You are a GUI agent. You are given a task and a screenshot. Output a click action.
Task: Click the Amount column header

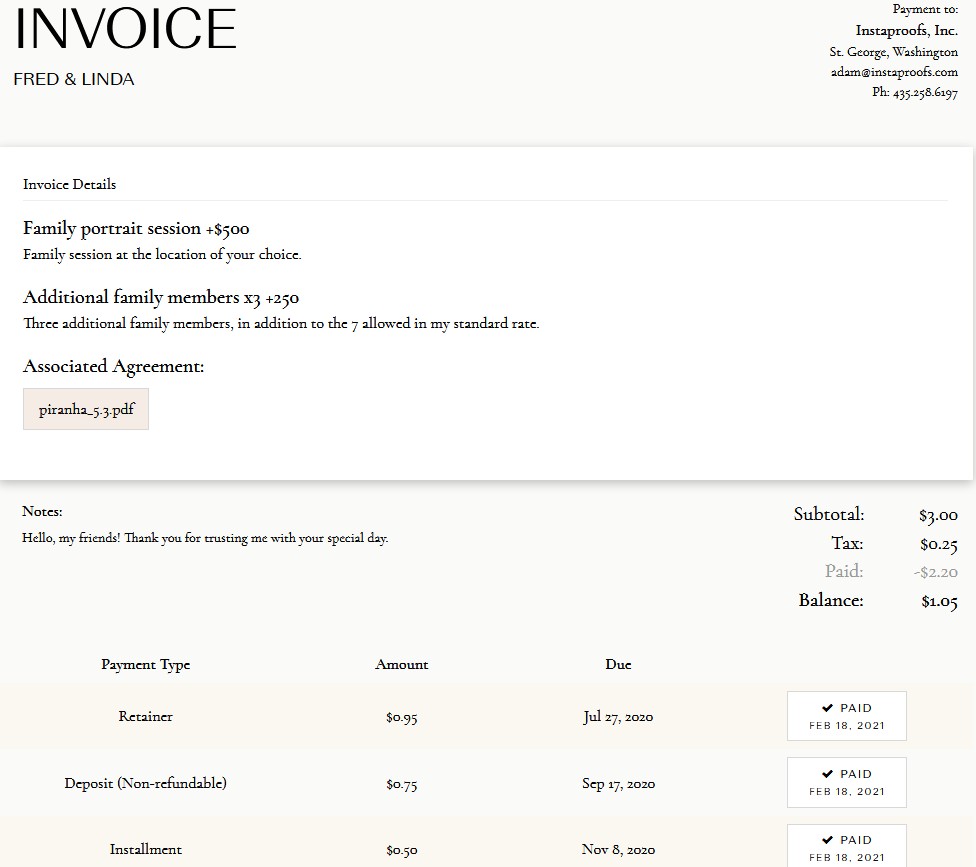[401, 665]
